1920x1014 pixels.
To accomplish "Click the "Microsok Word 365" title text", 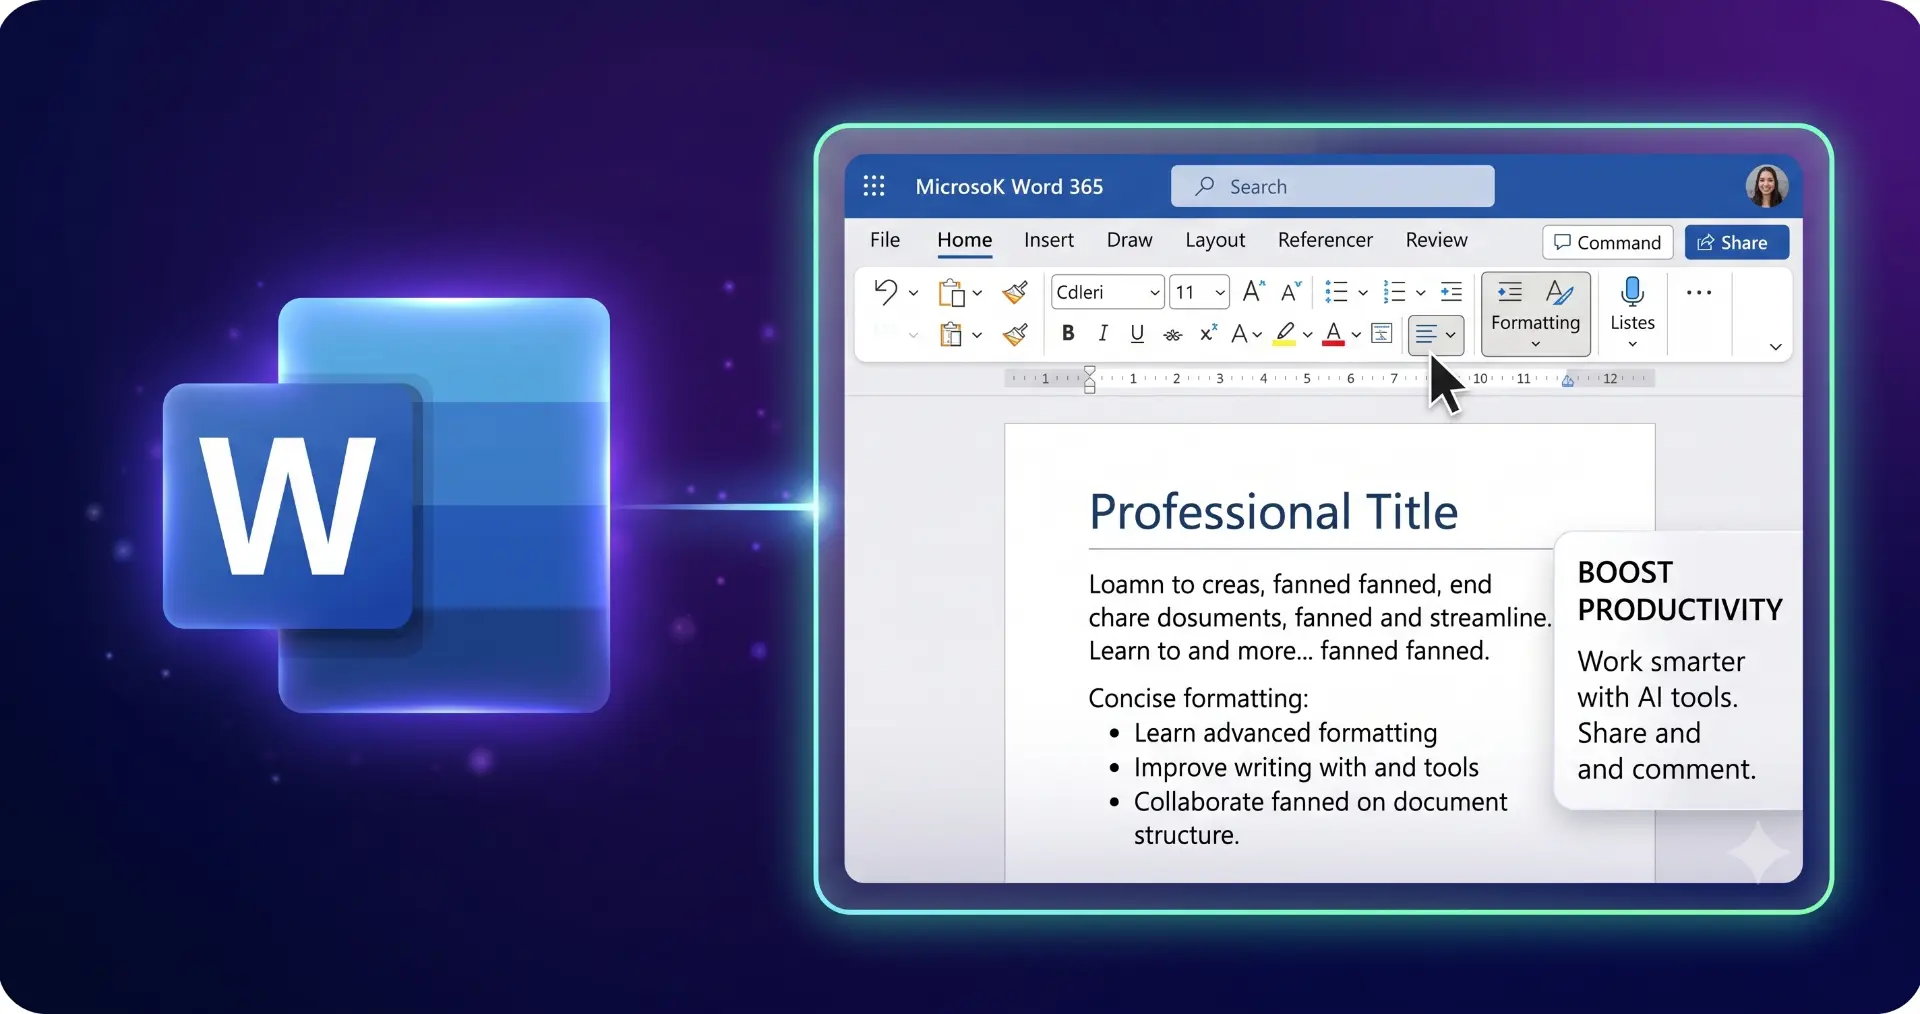I will 1009,187.
